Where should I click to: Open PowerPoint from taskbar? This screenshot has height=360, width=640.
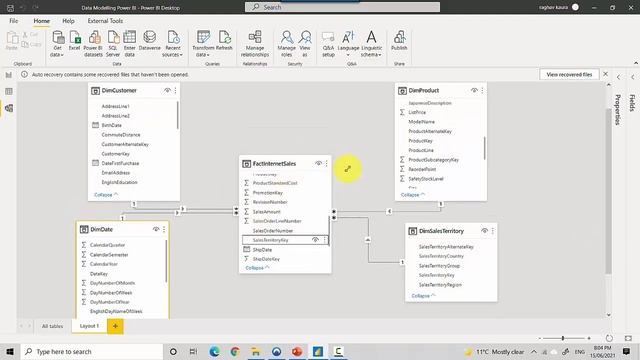(297, 351)
